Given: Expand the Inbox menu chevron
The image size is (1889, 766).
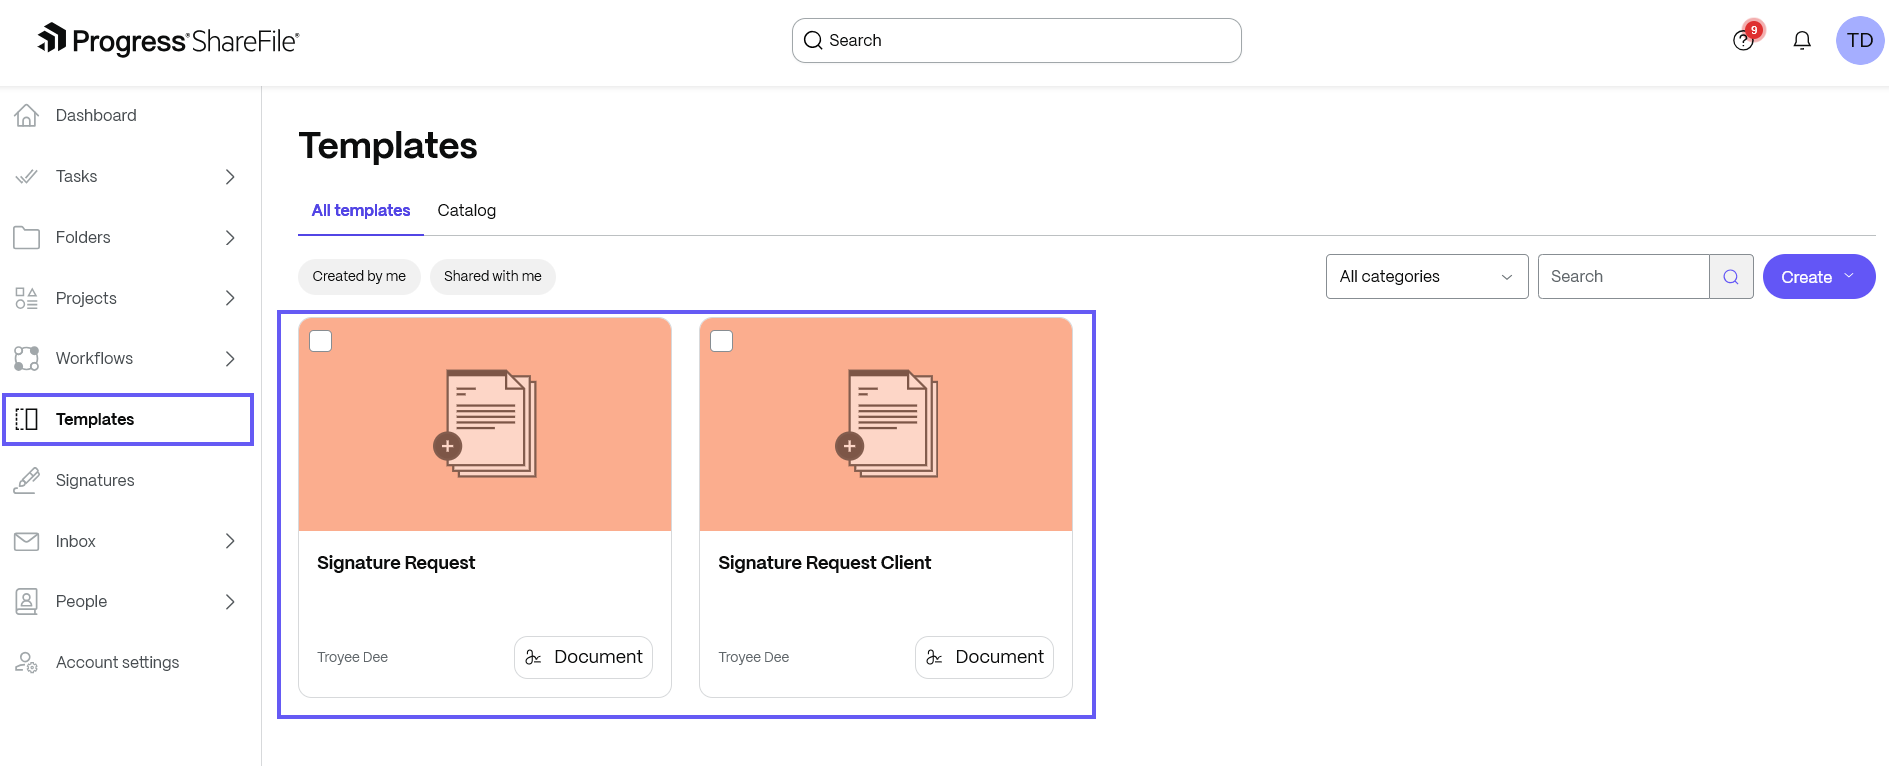Looking at the screenshot, I should pos(230,541).
